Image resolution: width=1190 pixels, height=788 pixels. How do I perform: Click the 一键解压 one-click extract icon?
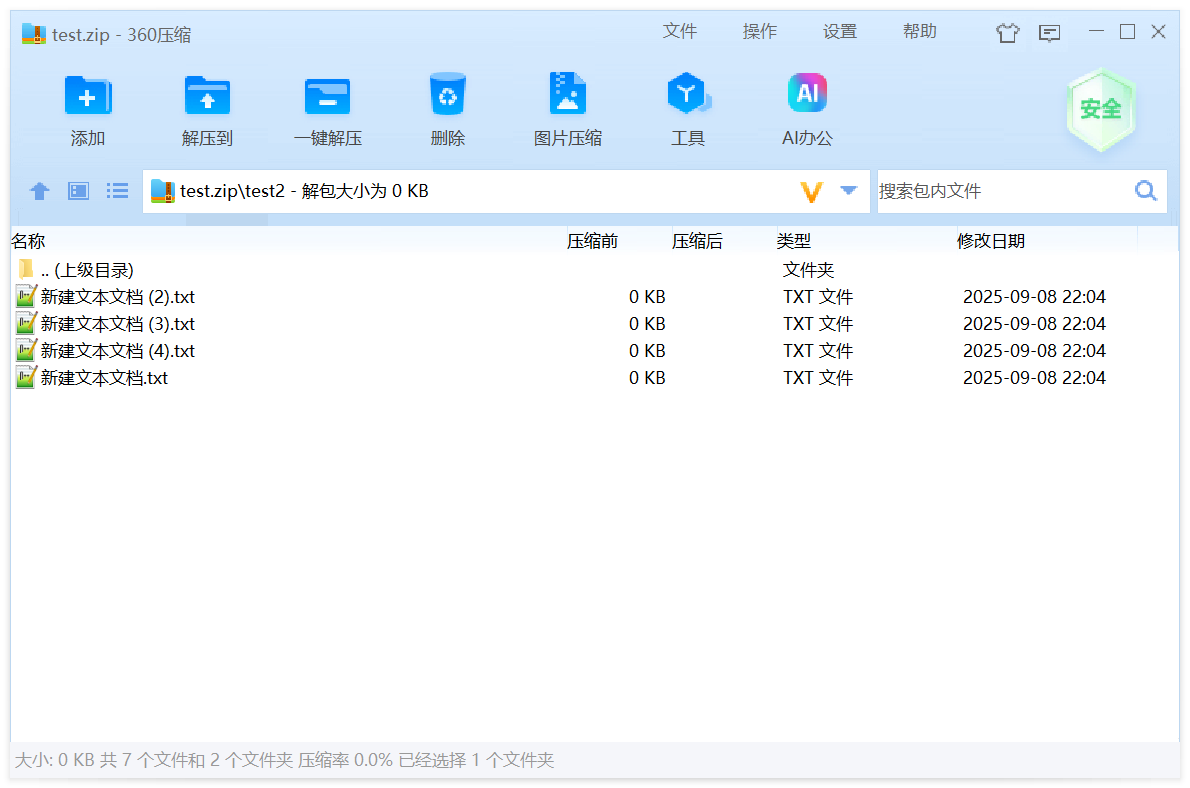[x=327, y=97]
